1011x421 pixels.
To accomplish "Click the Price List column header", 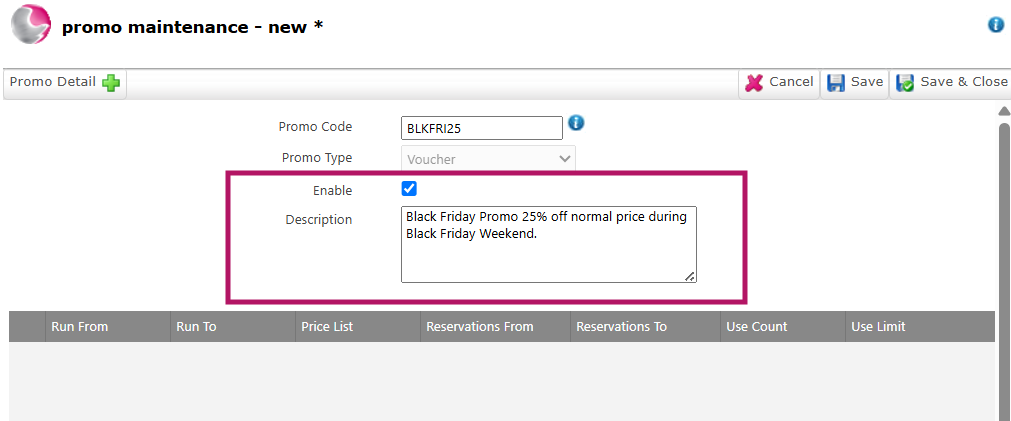I will pyautogui.click(x=327, y=326).
